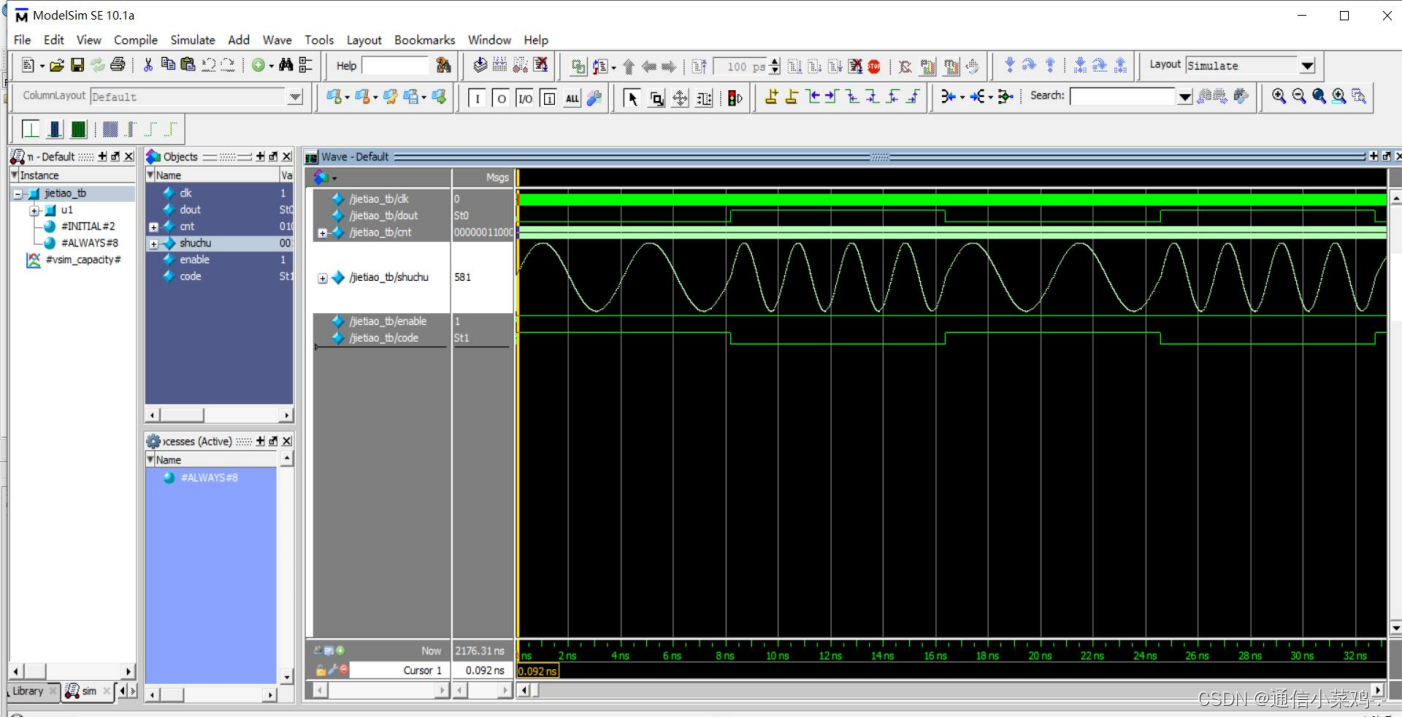This screenshot has height=718, width=1402.
Task: Click the run length stepper up arrow
Action: coord(775,62)
